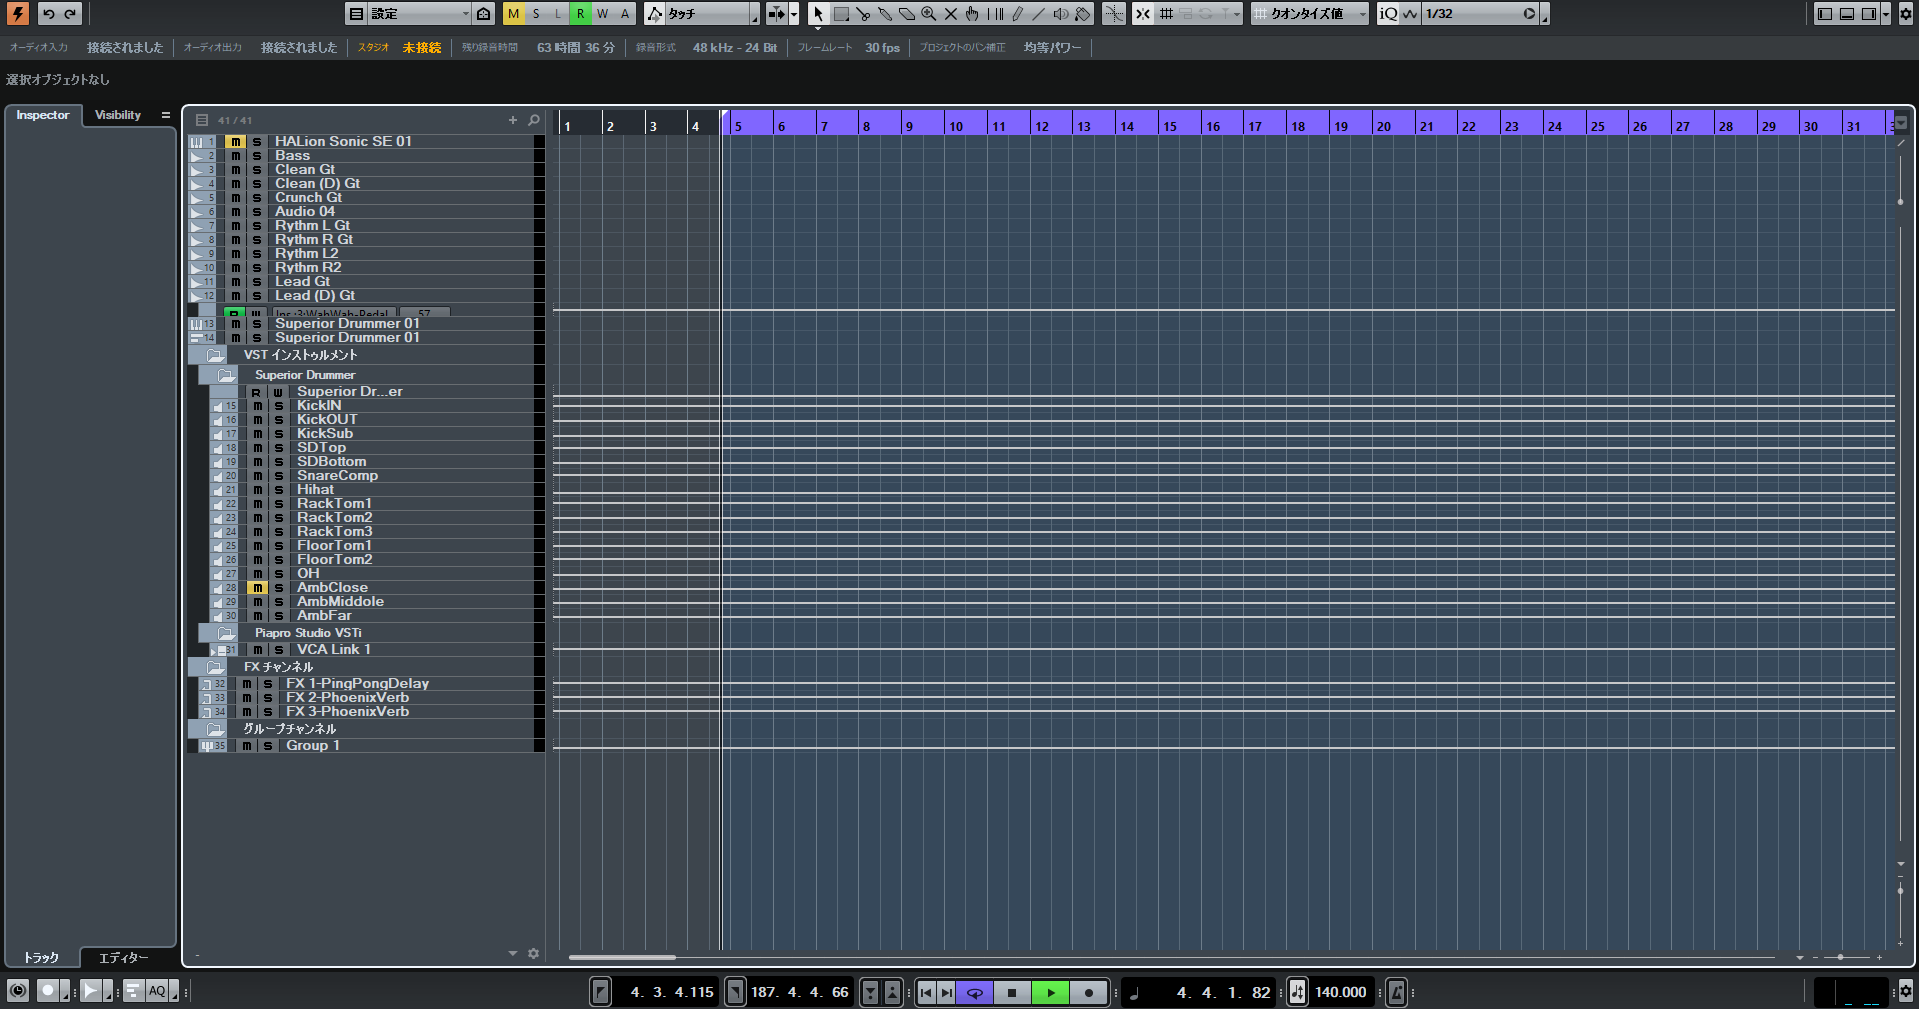Choose the Draw pencil tool
This screenshot has width=1919, height=1009.
[x=1017, y=14]
